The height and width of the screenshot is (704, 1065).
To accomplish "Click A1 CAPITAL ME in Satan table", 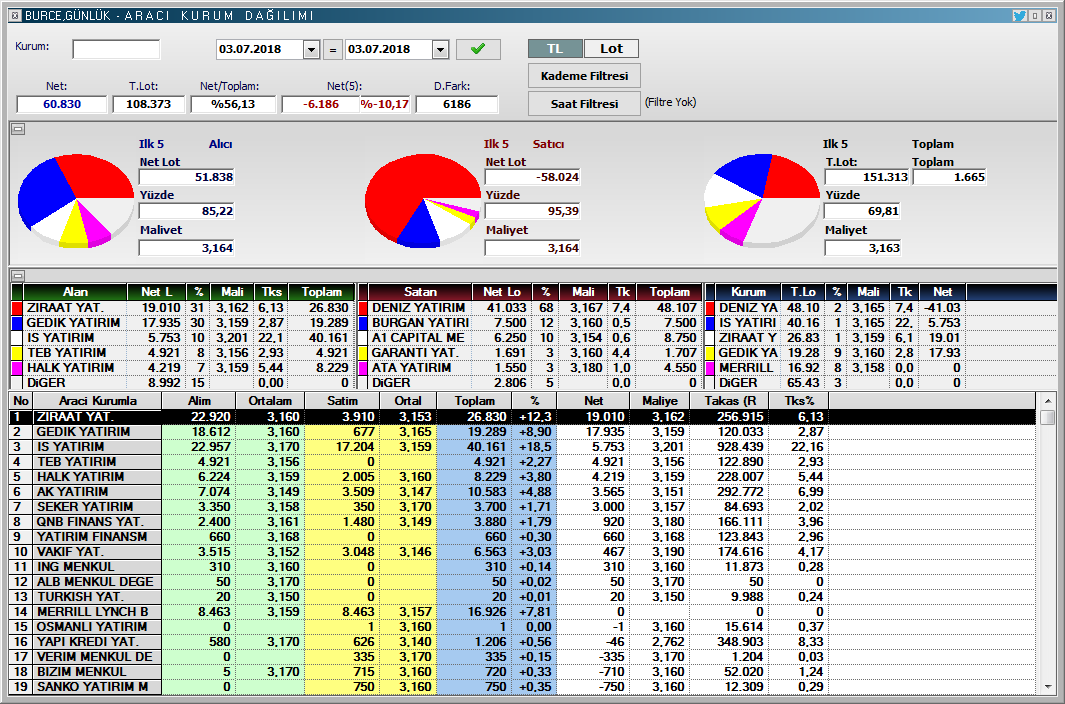I will tap(418, 338).
